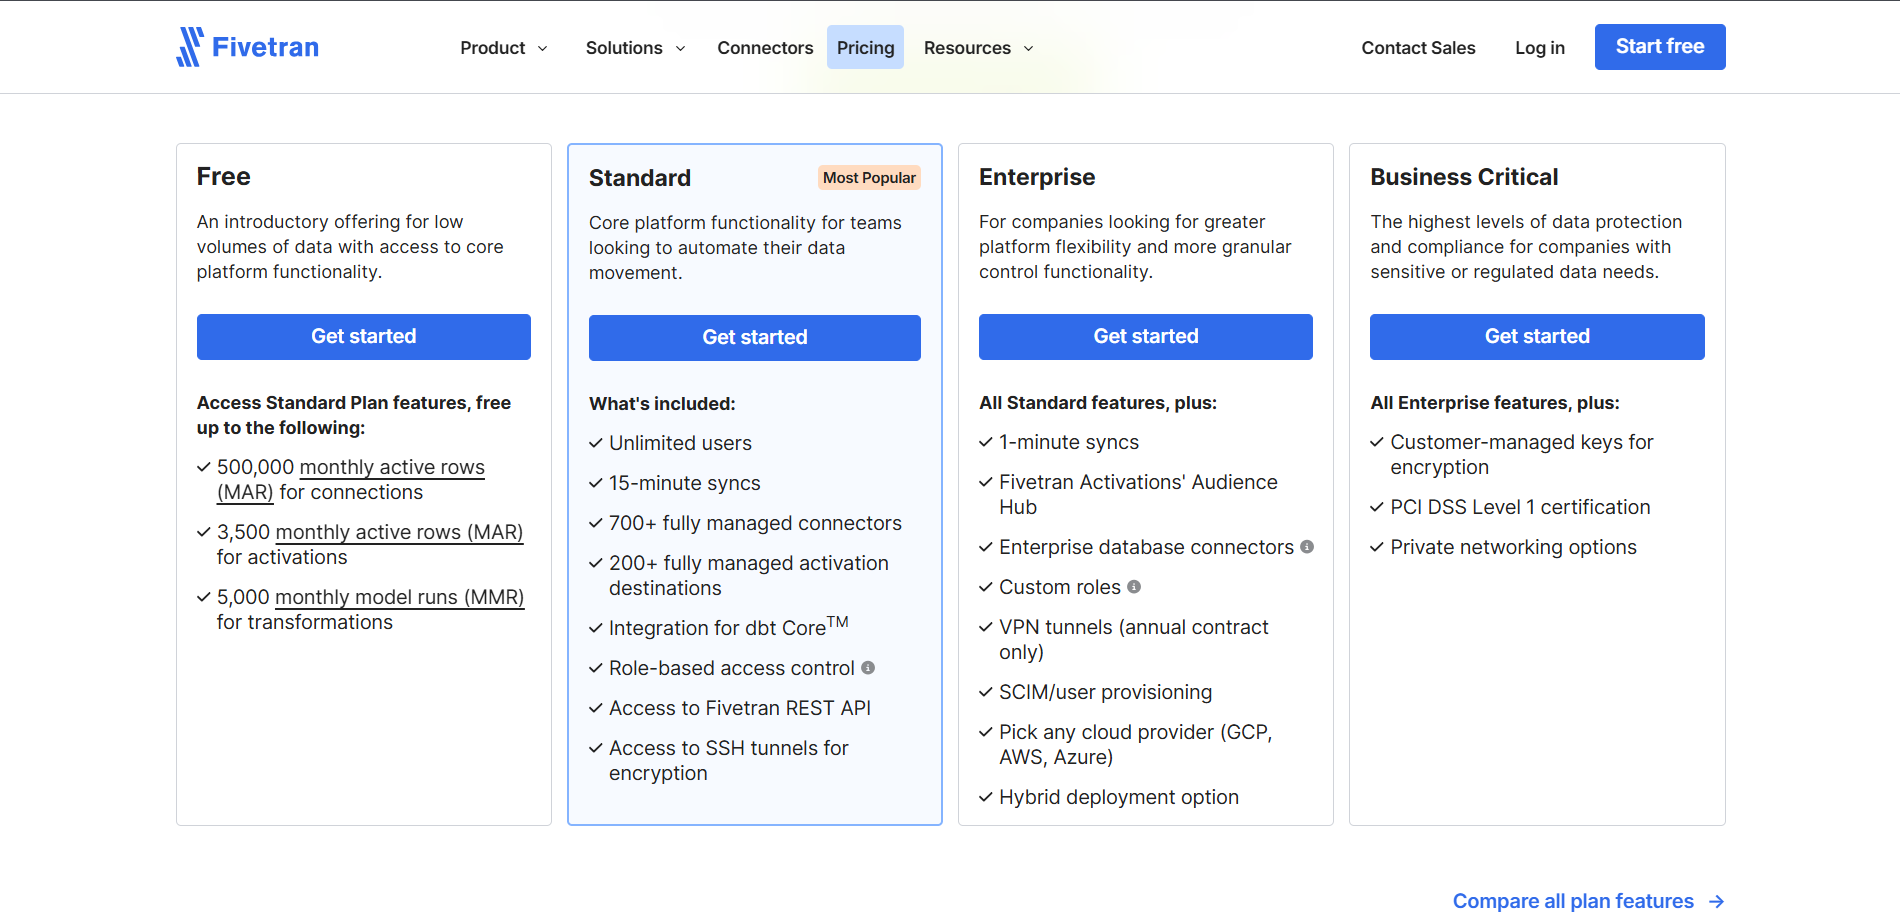Image resolution: width=1900 pixels, height=912 pixels.
Task: Open the info icon beside Enterprise database connectors
Action: (1307, 547)
